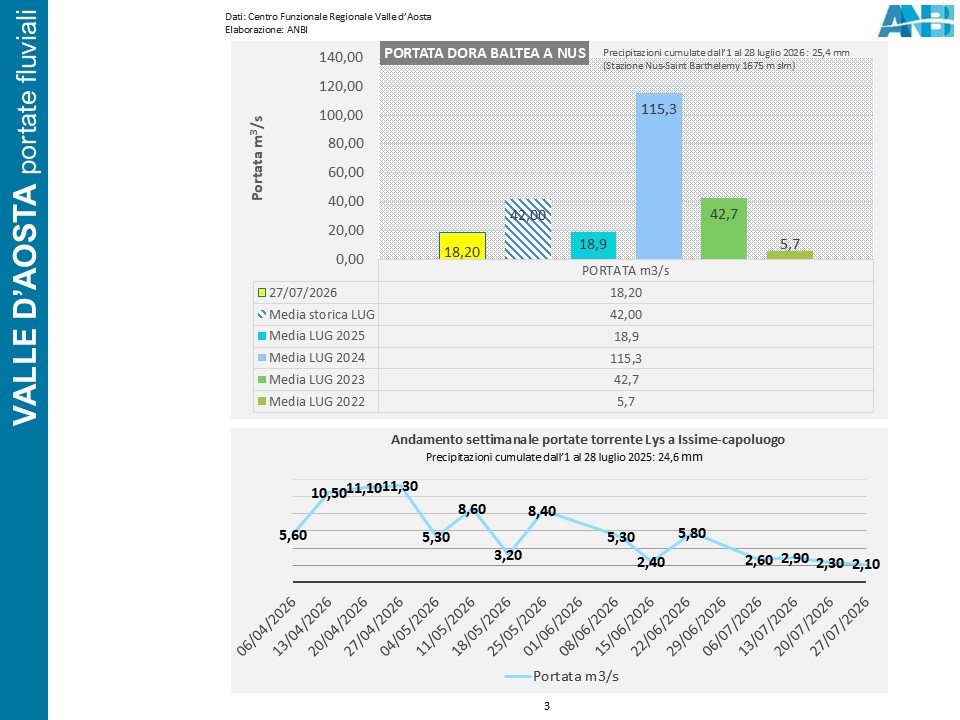Image resolution: width=960 pixels, height=720 pixels.
Task: Click the olive Media LUG 2022 legend swatch
Action: point(262,402)
